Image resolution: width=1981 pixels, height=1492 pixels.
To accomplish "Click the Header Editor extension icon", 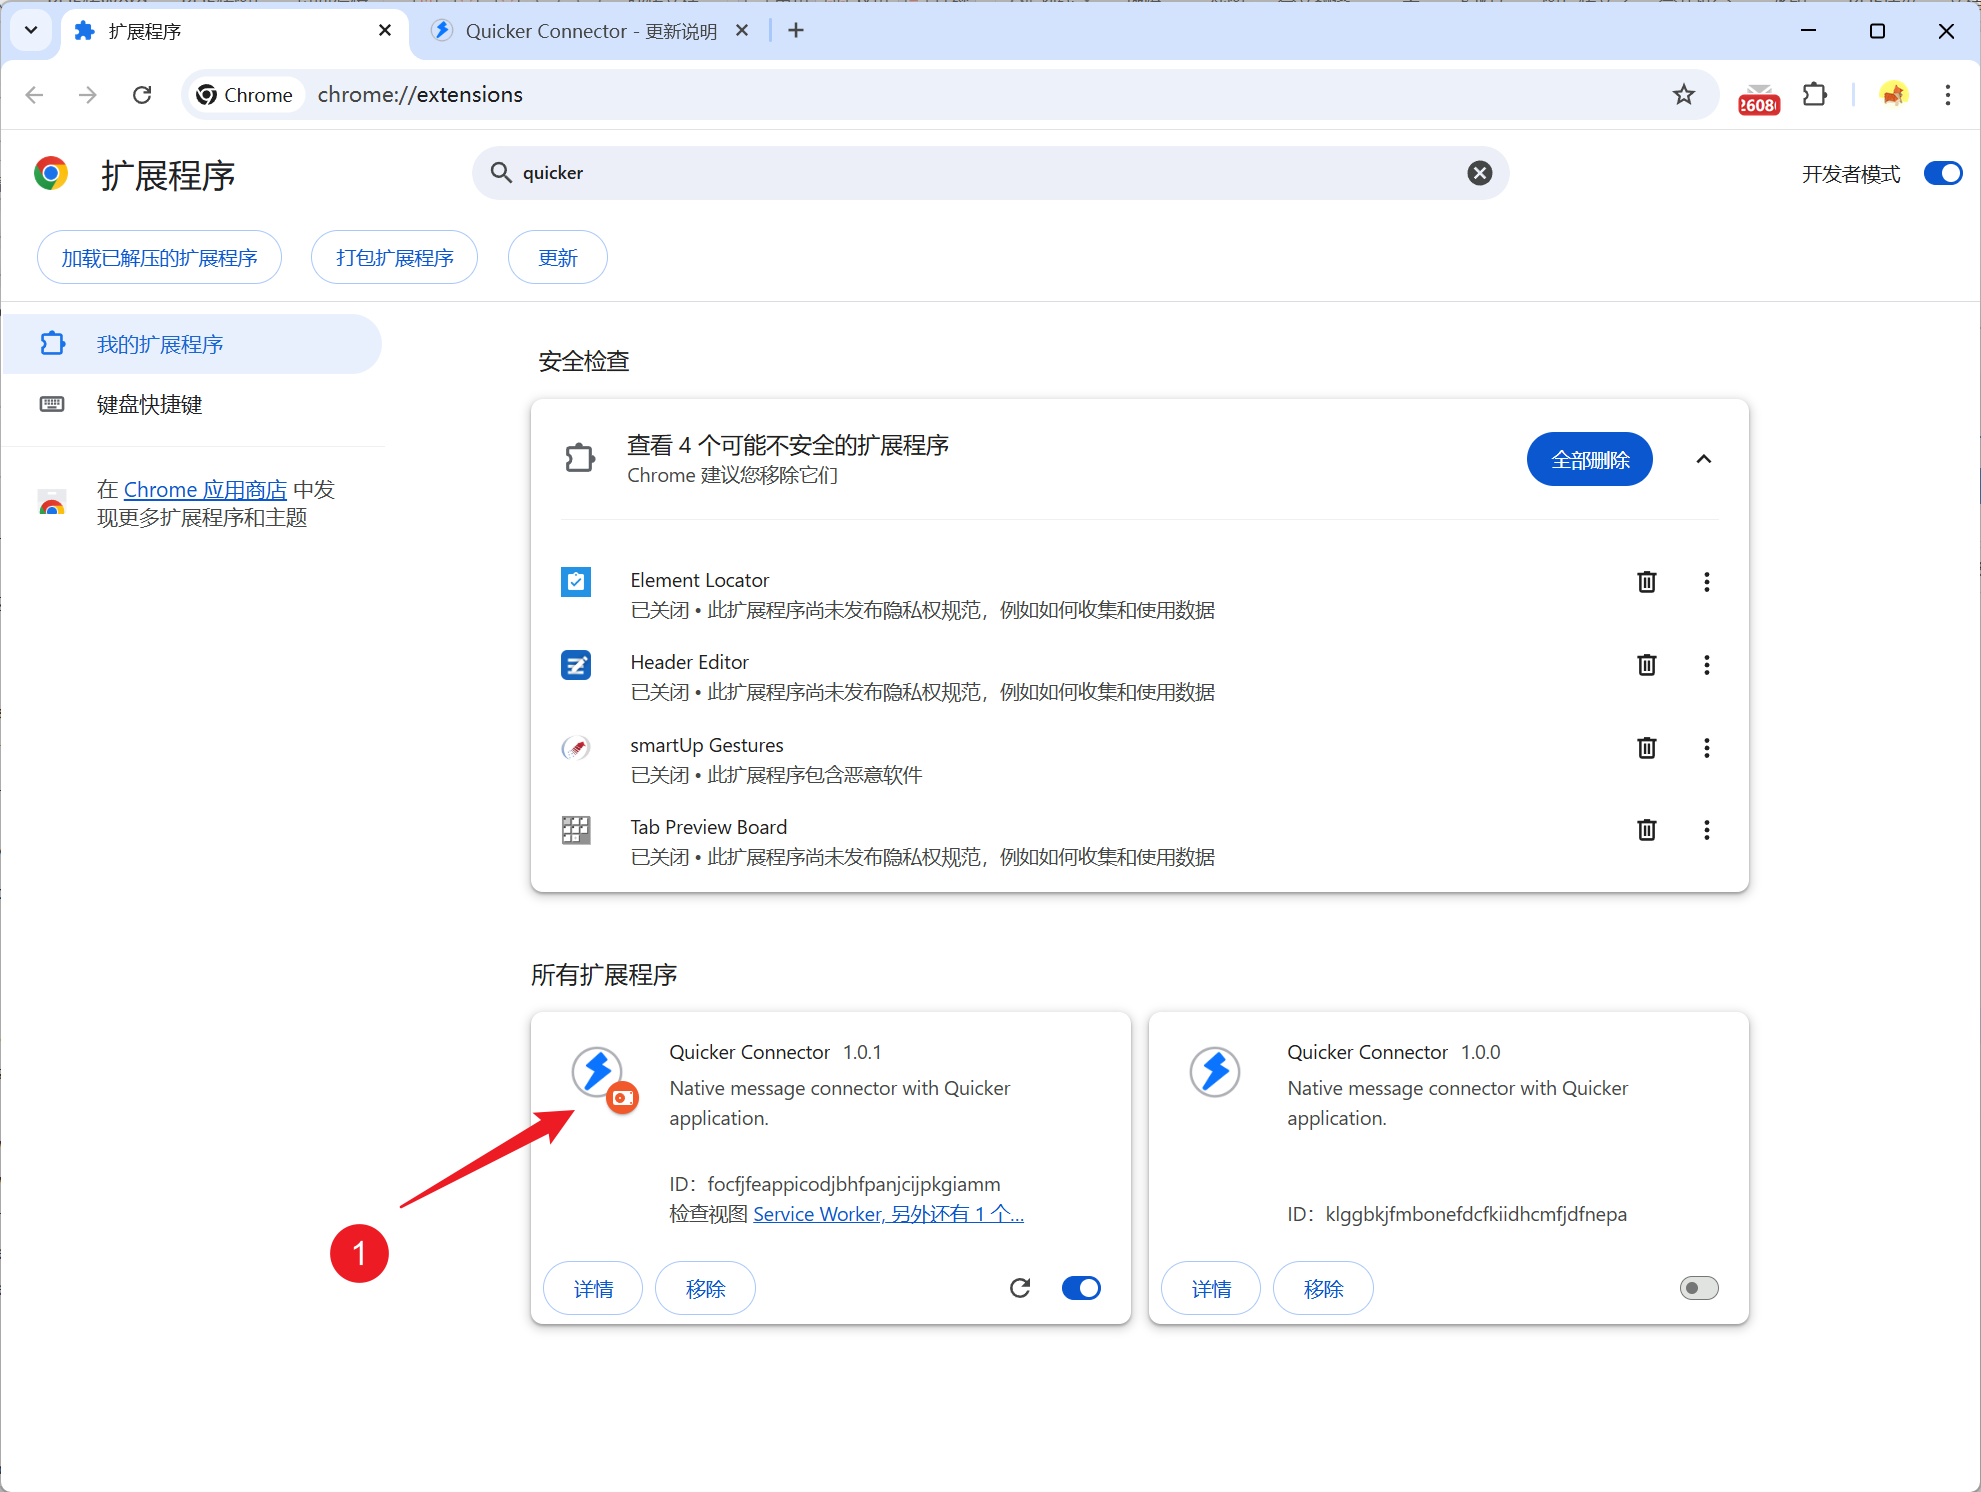I will click(576, 665).
